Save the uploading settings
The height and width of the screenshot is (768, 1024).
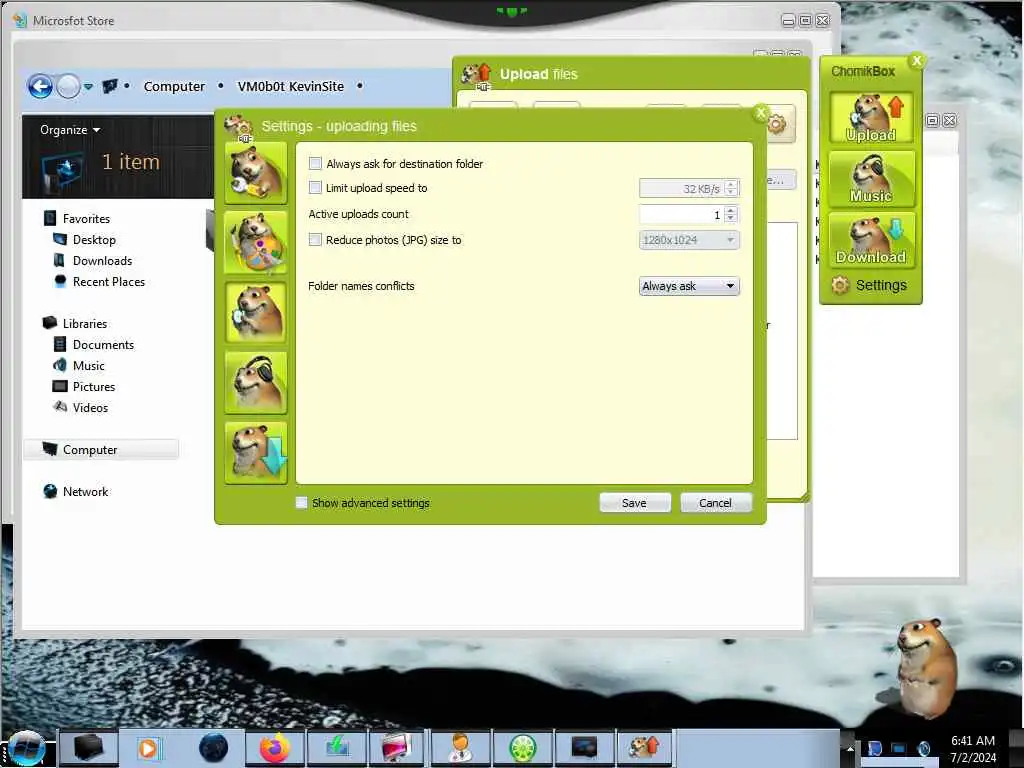tap(634, 503)
